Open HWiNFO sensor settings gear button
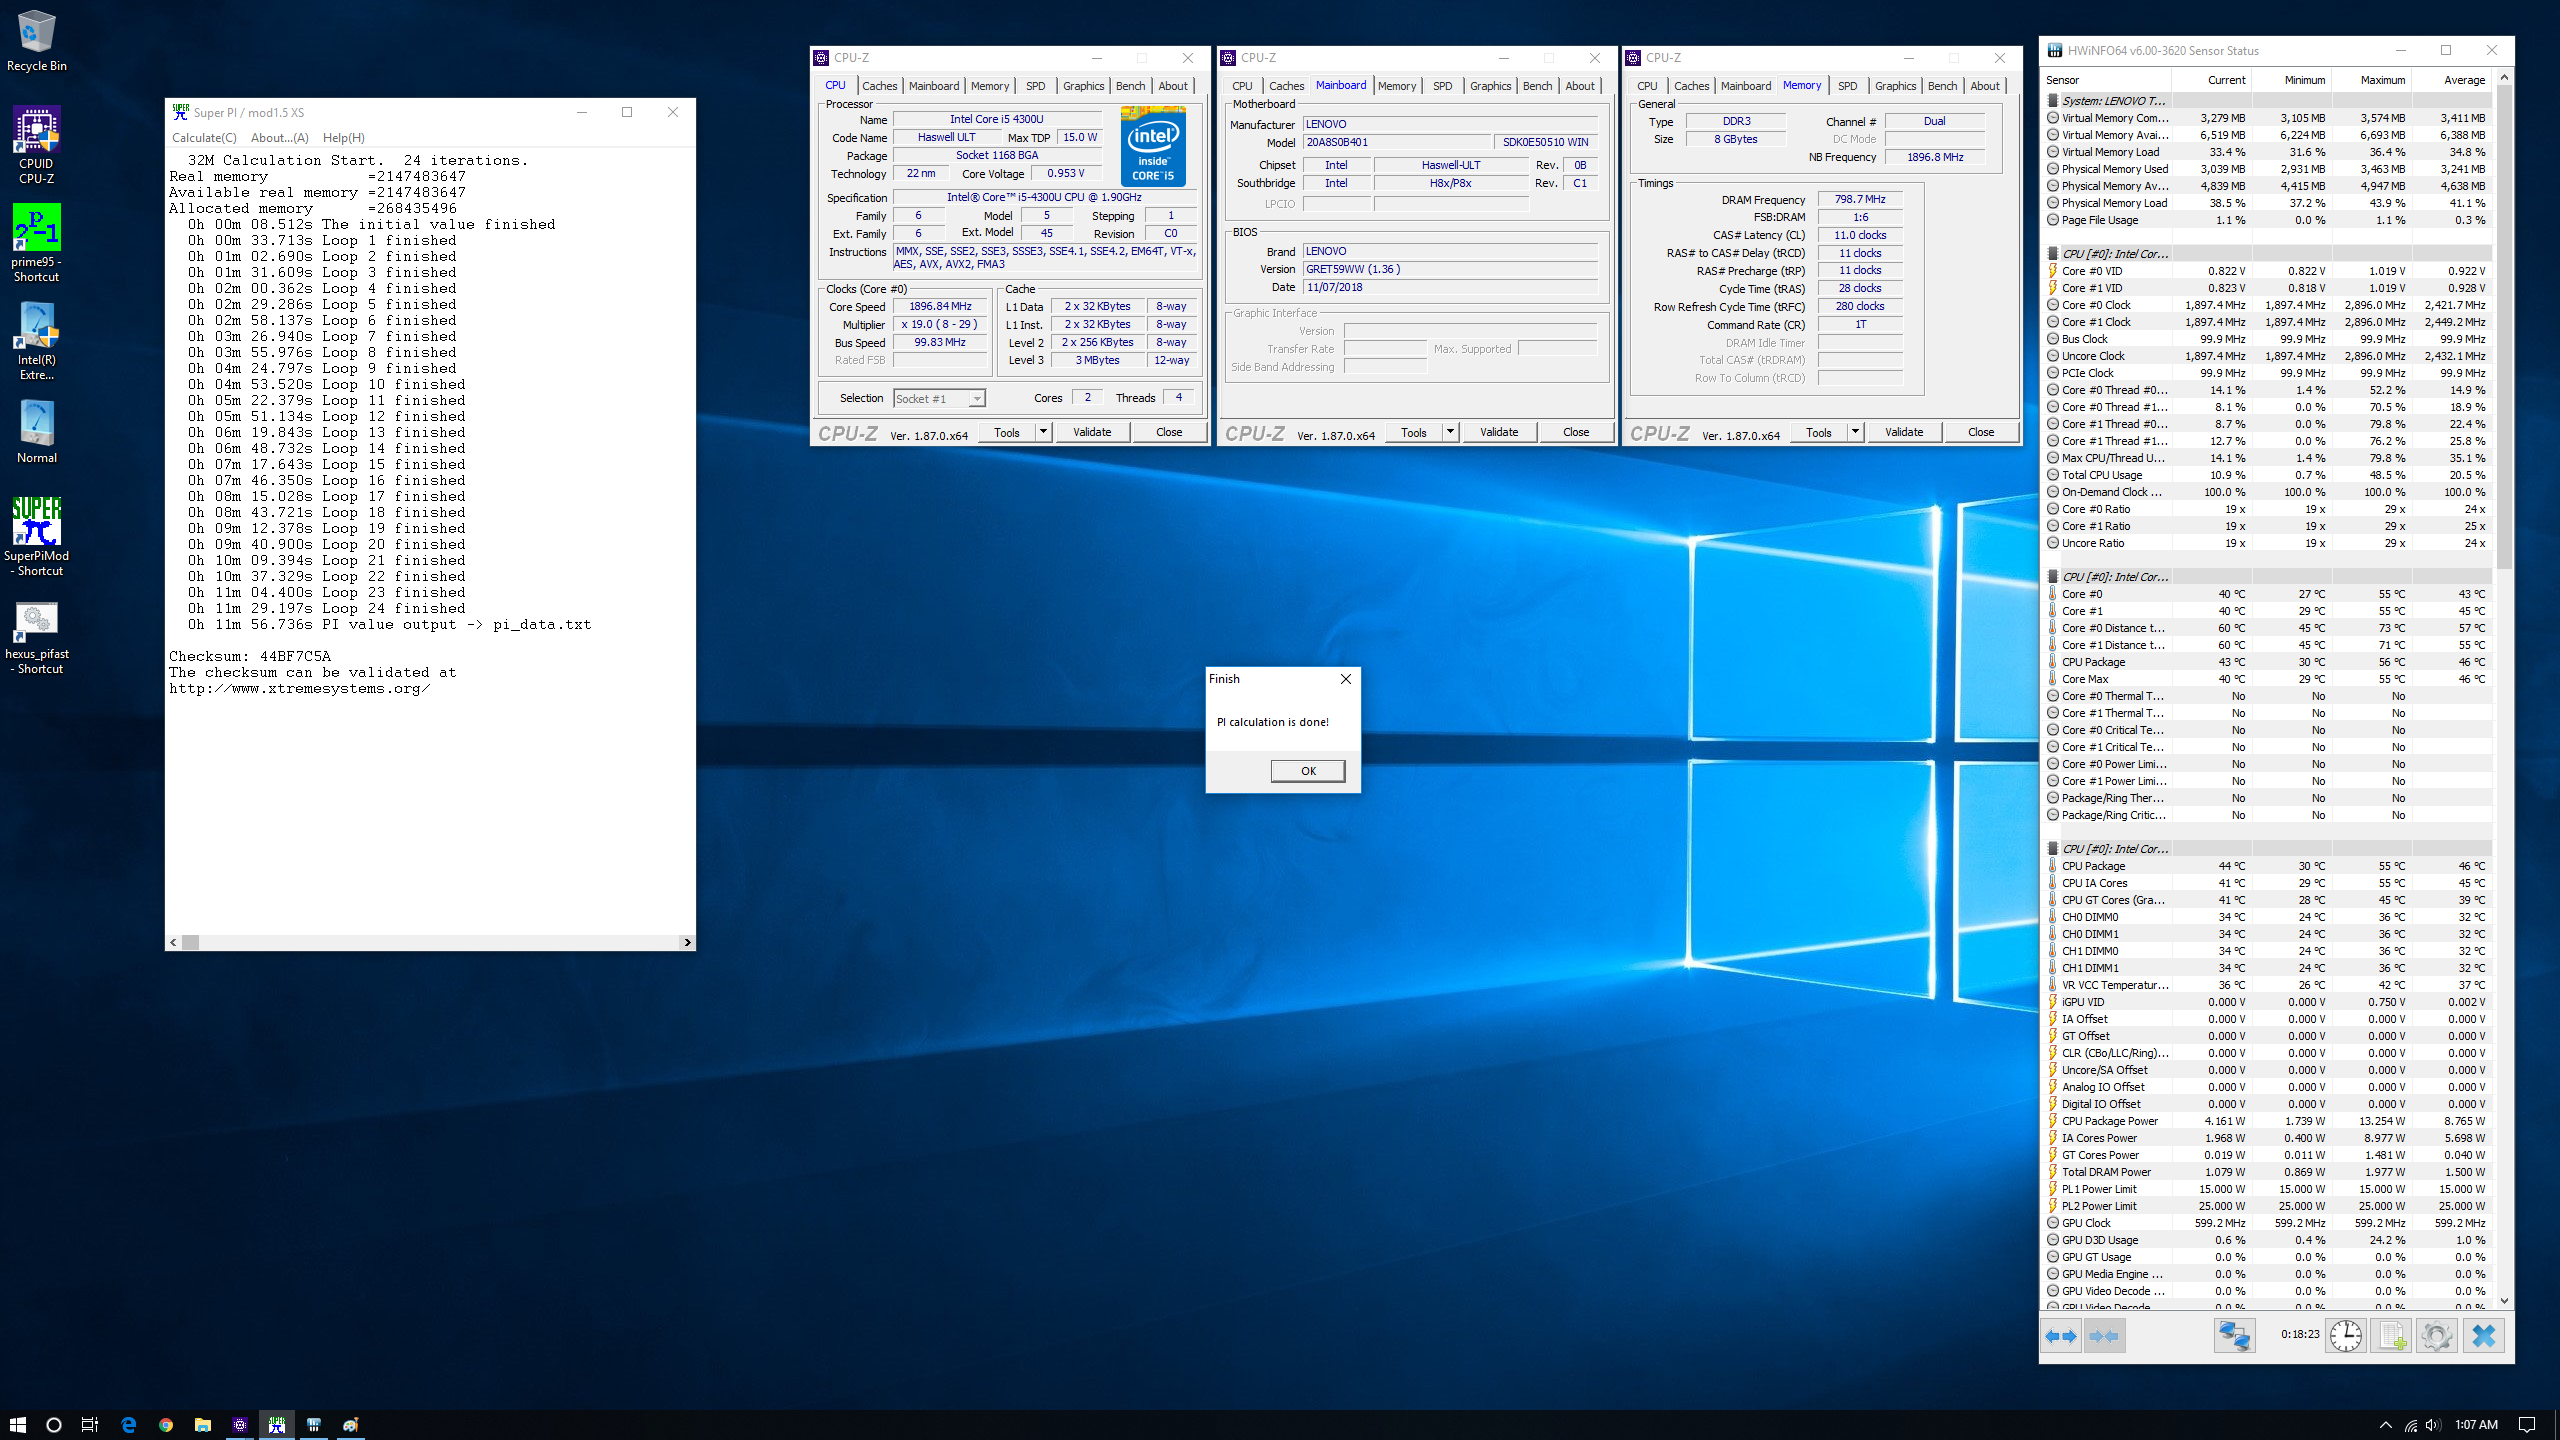 pos(2437,1336)
